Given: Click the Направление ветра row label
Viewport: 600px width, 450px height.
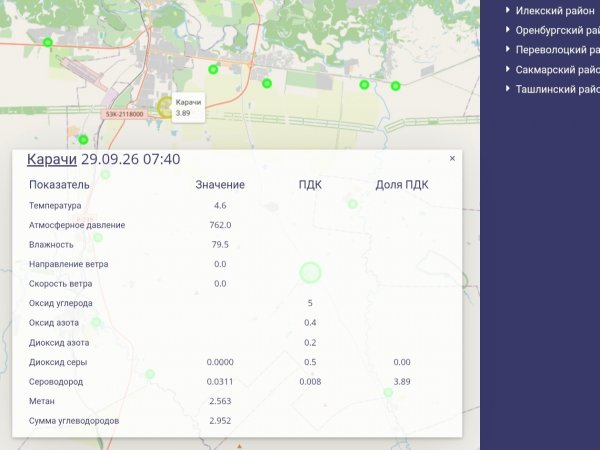Looking at the screenshot, I should (x=68, y=264).
